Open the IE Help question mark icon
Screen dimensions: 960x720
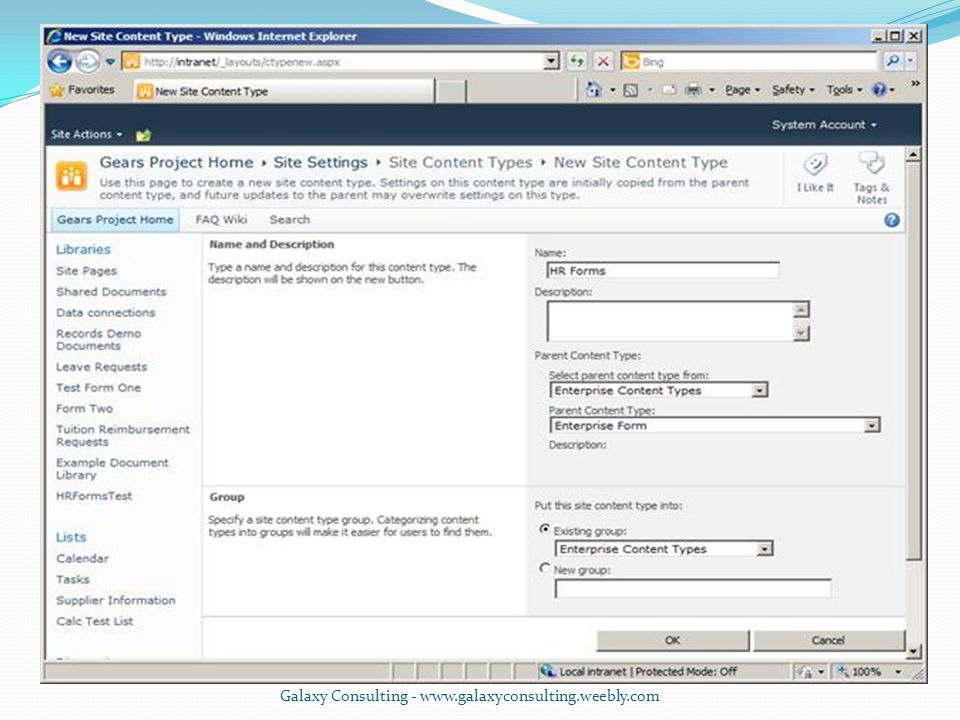coord(879,90)
